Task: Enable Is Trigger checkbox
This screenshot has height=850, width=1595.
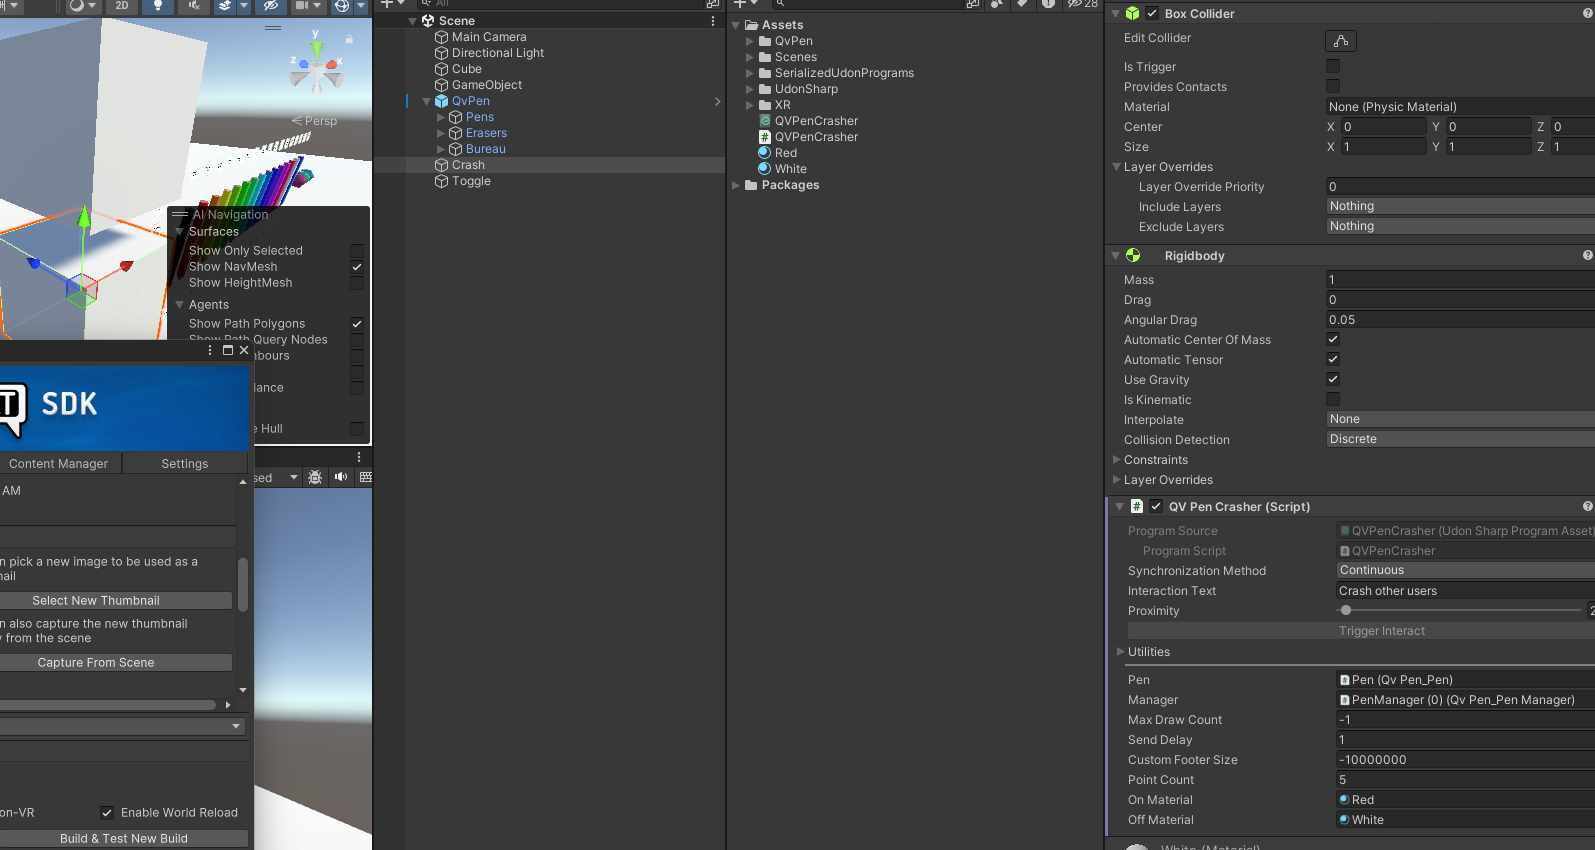Action: (1333, 67)
